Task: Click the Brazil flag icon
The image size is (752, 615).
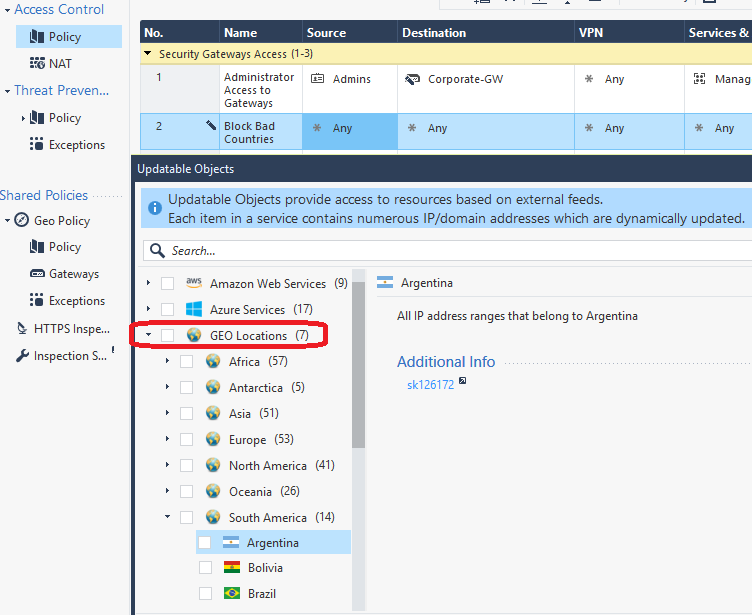Action: click(x=231, y=593)
